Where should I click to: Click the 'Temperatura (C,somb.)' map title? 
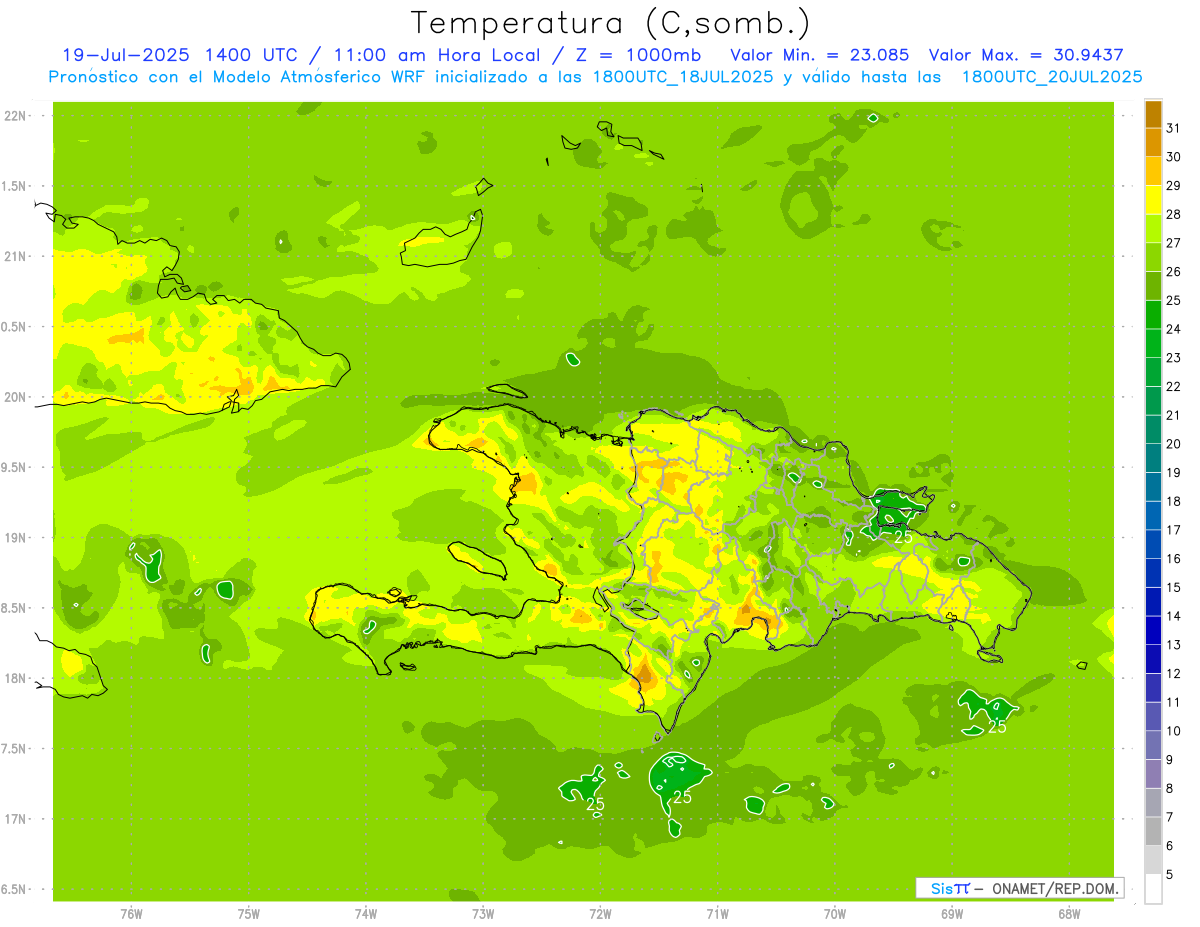click(x=611, y=23)
